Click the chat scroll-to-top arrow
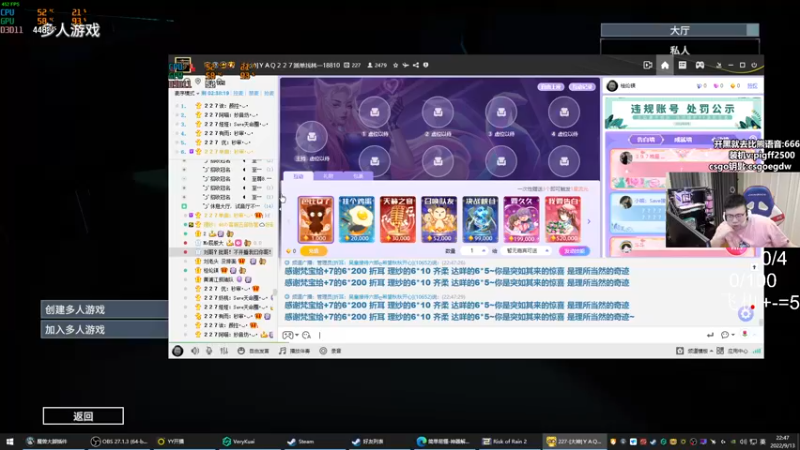The height and width of the screenshot is (450, 800). point(754,267)
